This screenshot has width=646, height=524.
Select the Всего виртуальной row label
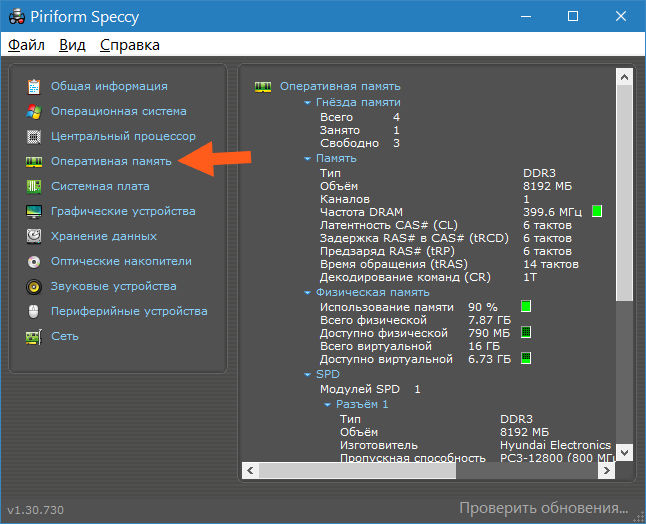pyautogui.click(x=376, y=346)
